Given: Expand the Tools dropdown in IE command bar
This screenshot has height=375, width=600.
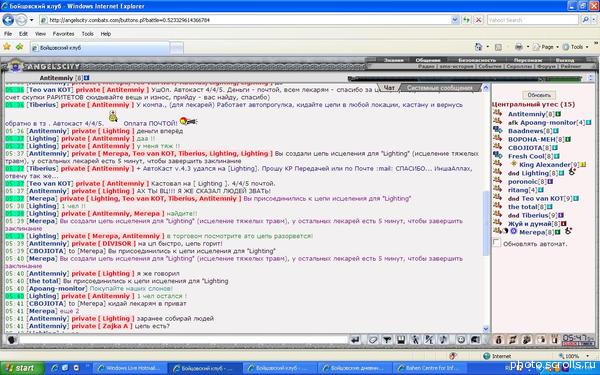Looking at the screenshot, I should point(586,47).
